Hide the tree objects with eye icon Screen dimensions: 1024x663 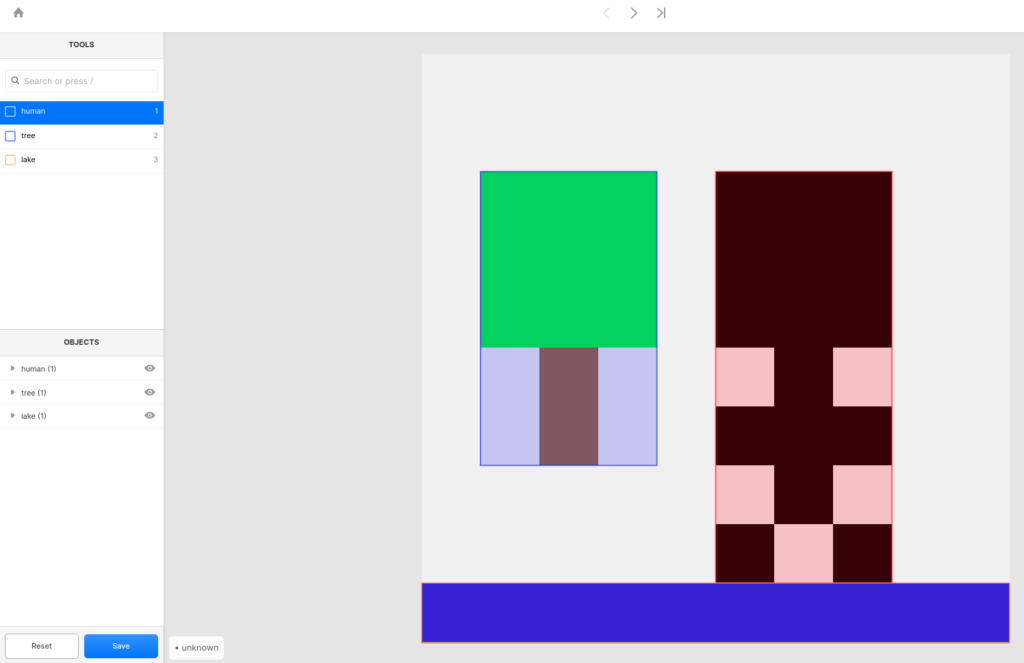tap(150, 393)
